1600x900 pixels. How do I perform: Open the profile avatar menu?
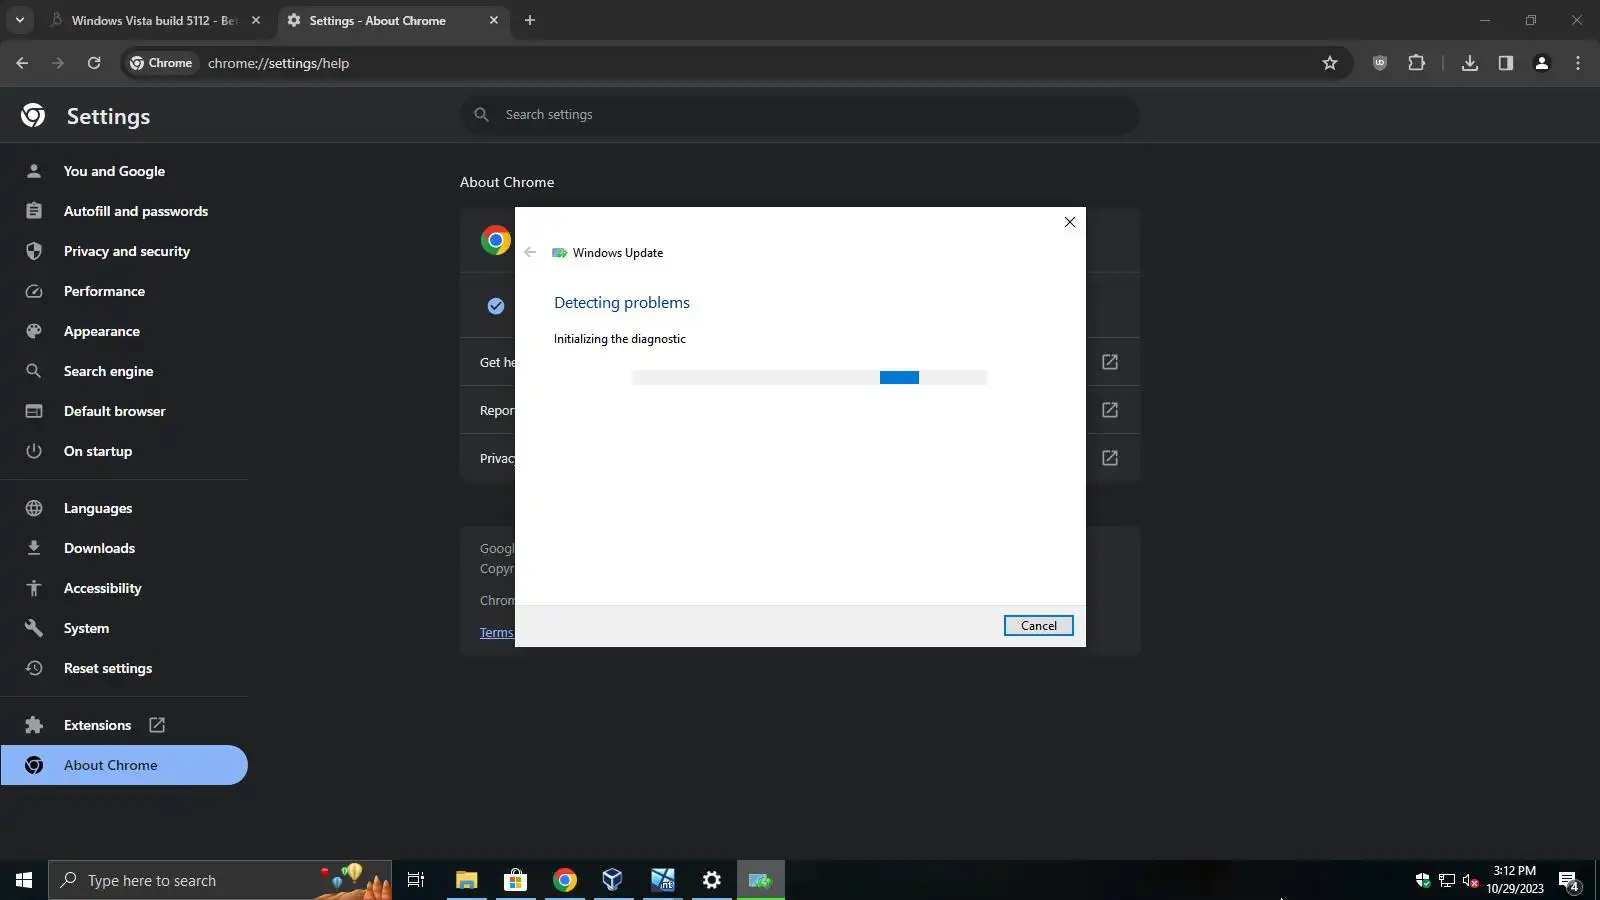coord(1542,63)
